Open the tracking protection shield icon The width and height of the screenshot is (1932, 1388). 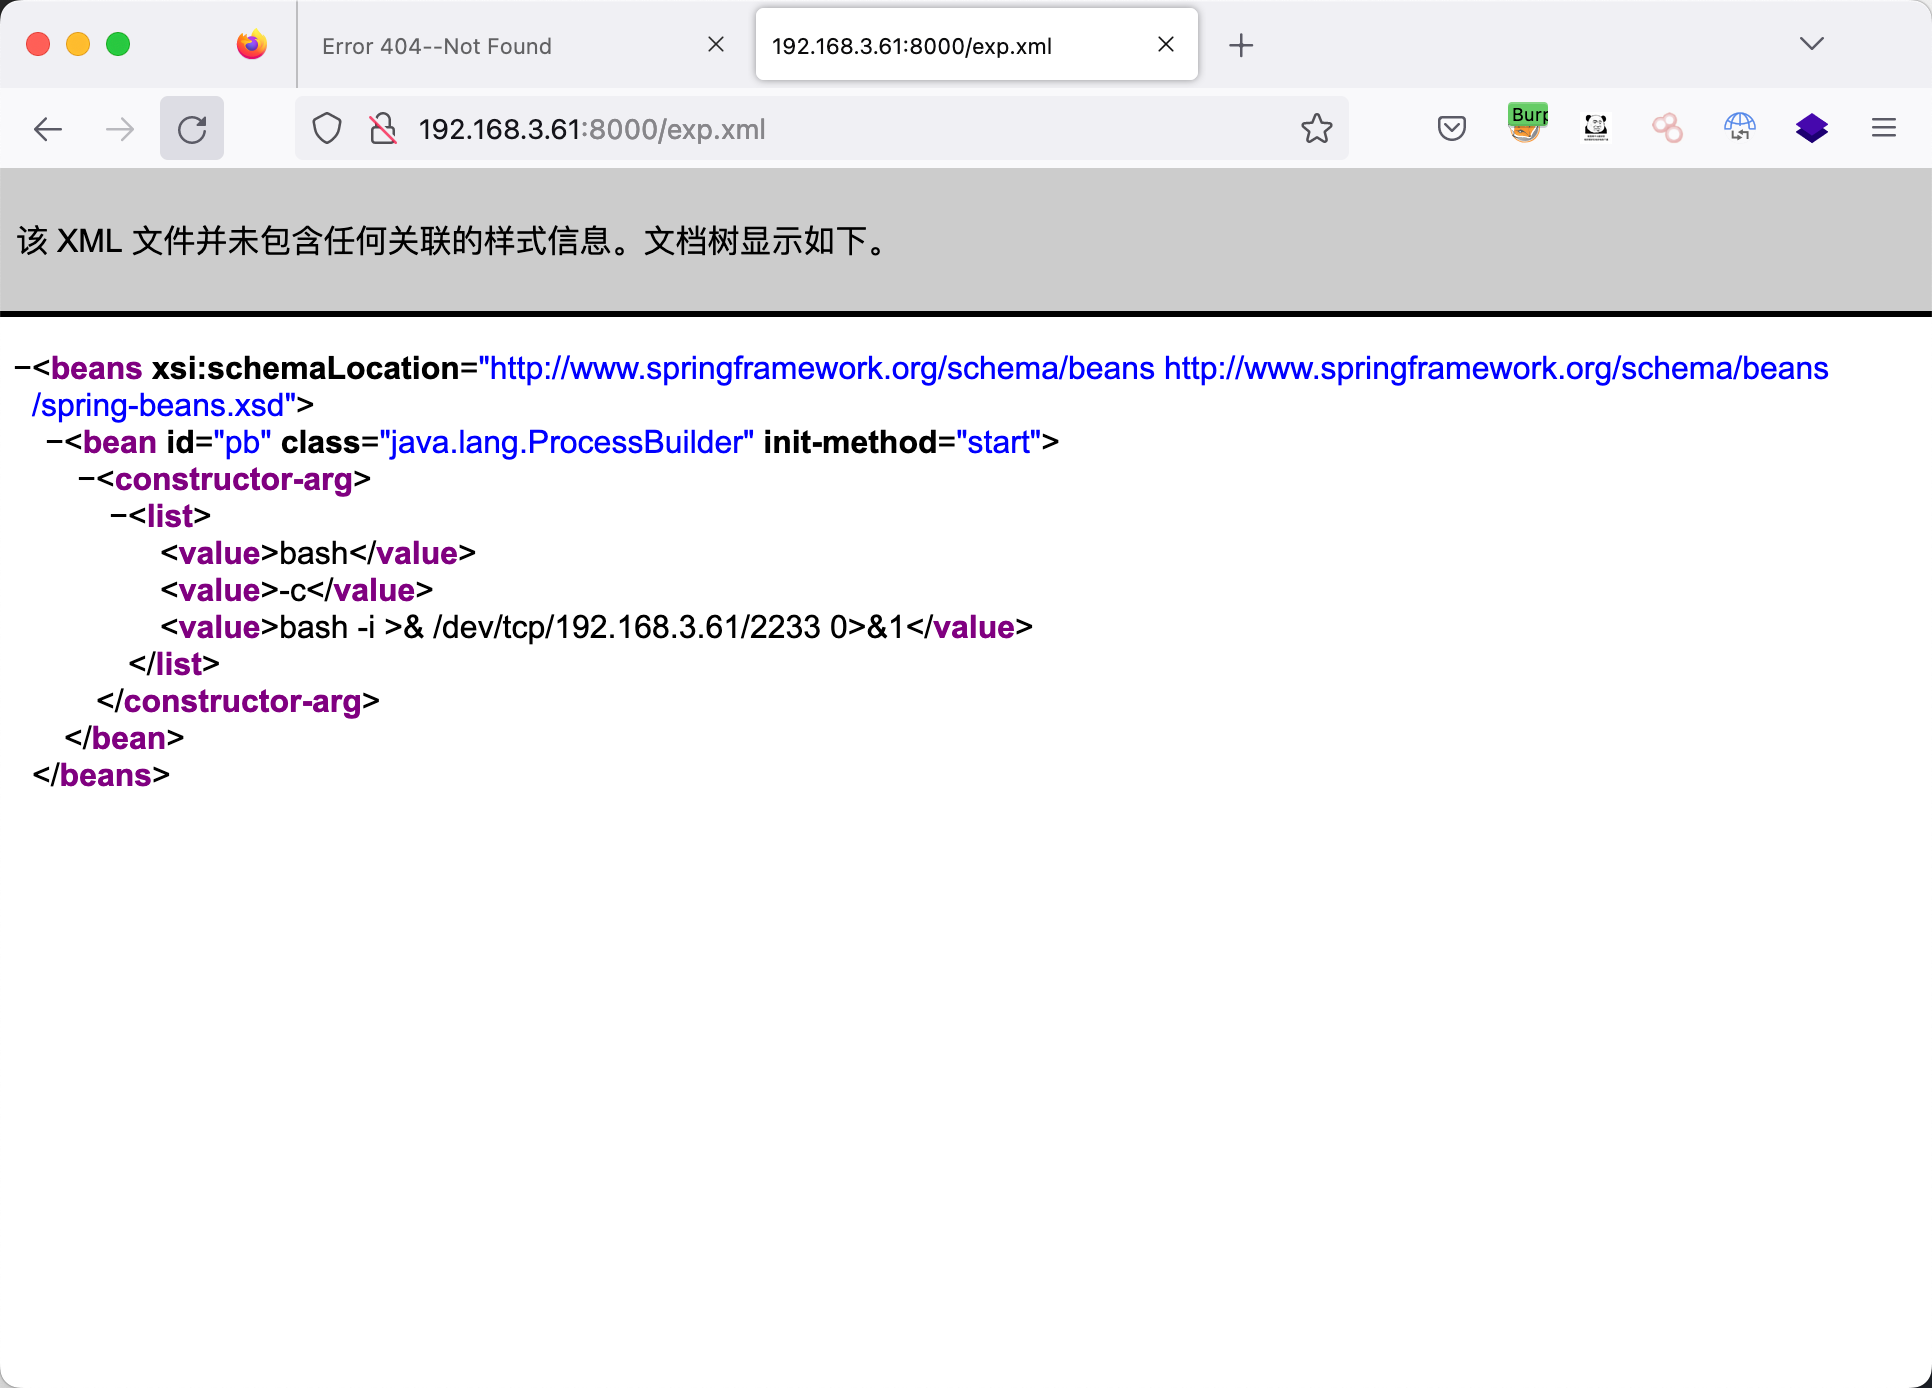327,129
